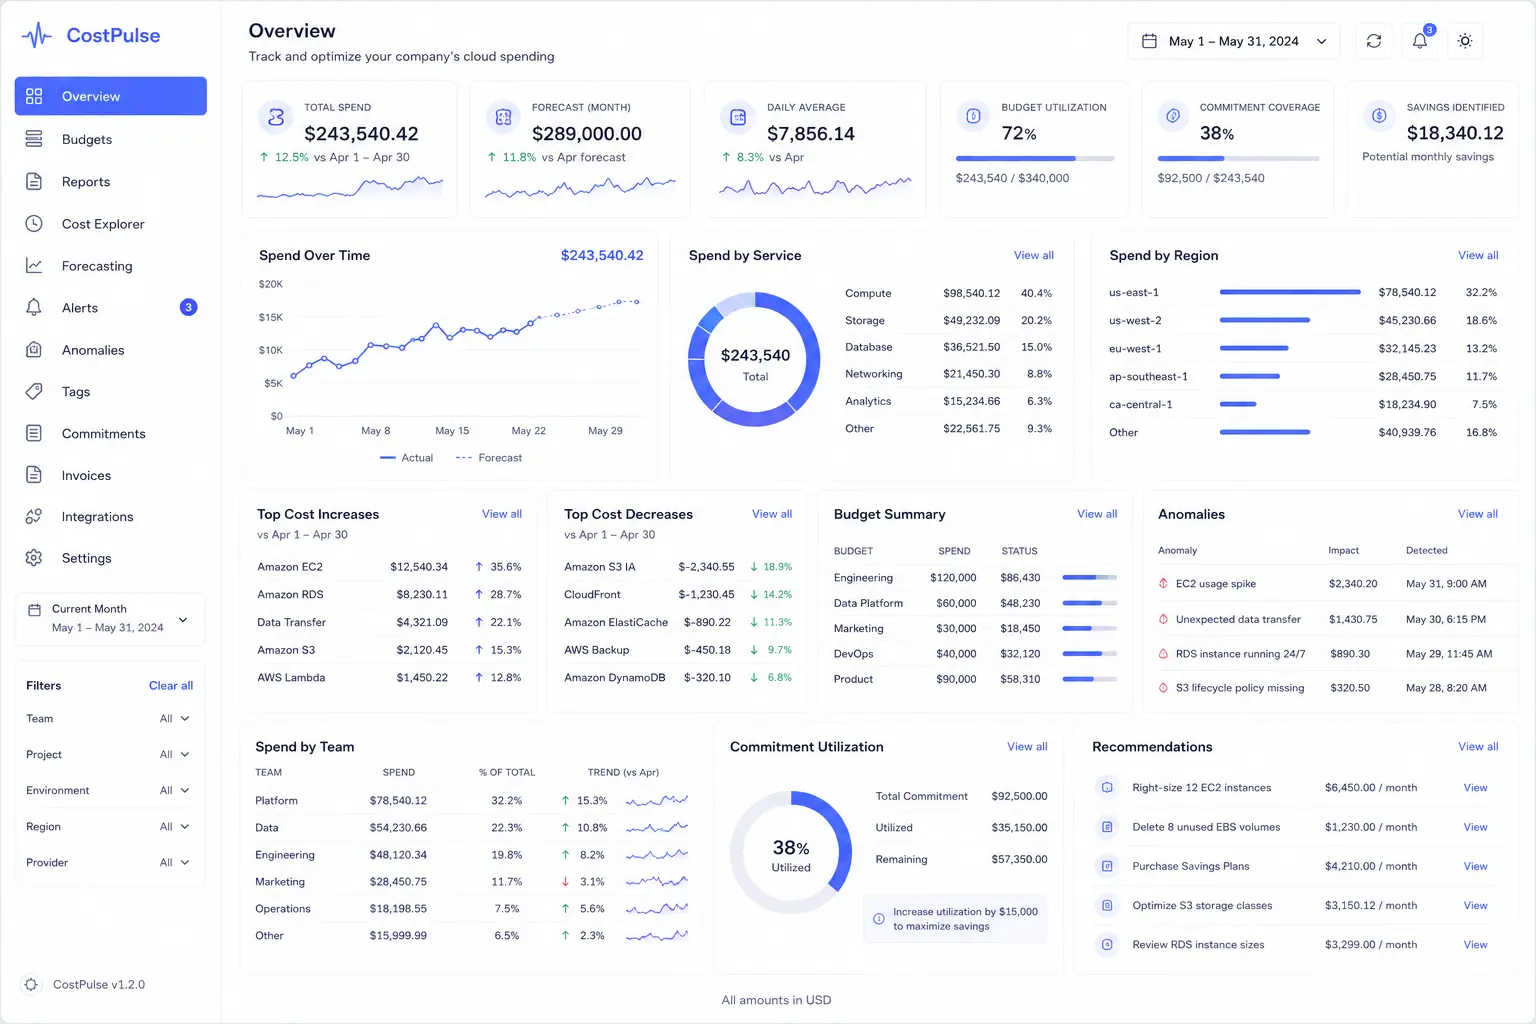Image resolution: width=1536 pixels, height=1024 pixels.
Task: Click the Engineering budget progress bar
Action: click(1089, 577)
